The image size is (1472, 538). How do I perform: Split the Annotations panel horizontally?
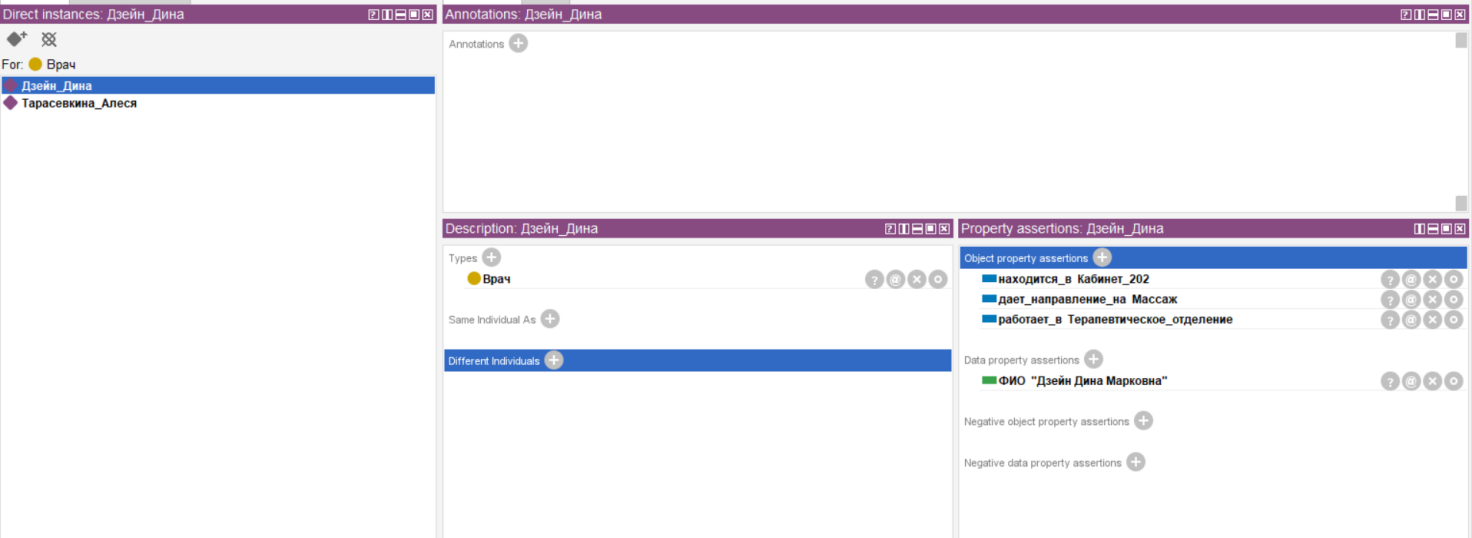pyautogui.click(x=1433, y=15)
